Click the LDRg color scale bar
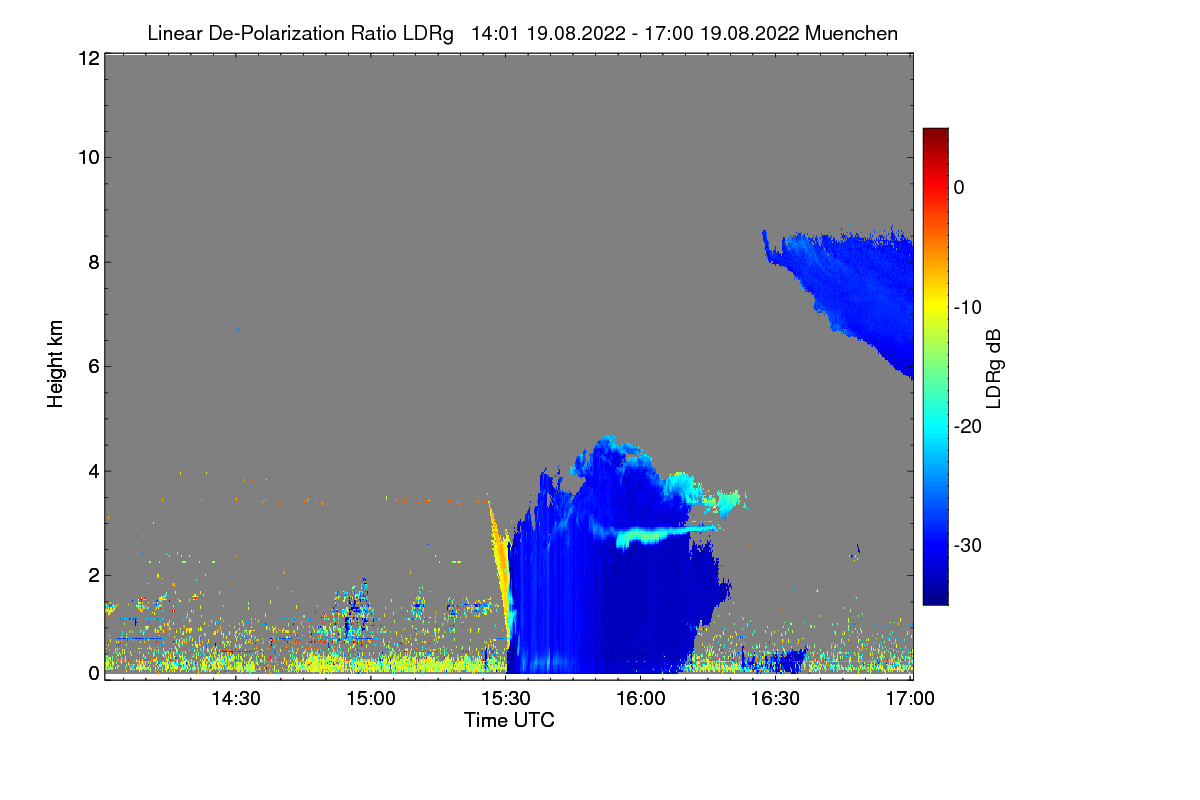This screenshot has height=800, width=1200. pos(935,366)
